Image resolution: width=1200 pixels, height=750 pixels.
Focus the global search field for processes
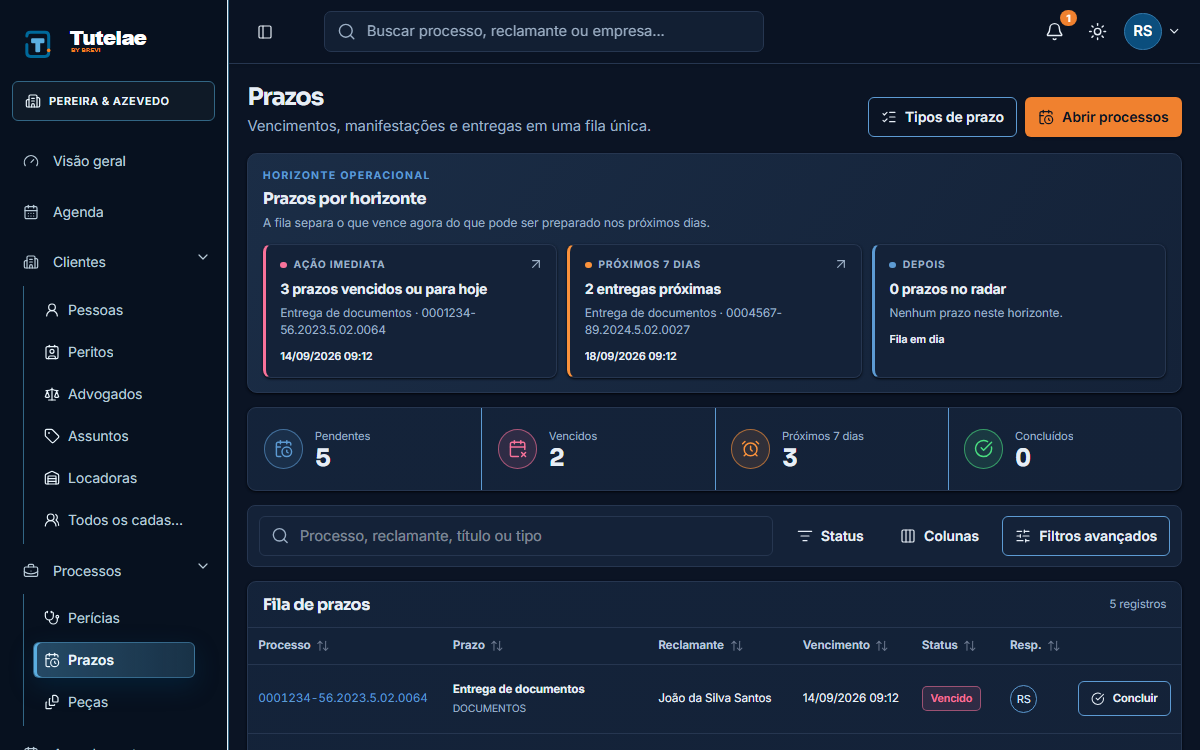point(544,31)
